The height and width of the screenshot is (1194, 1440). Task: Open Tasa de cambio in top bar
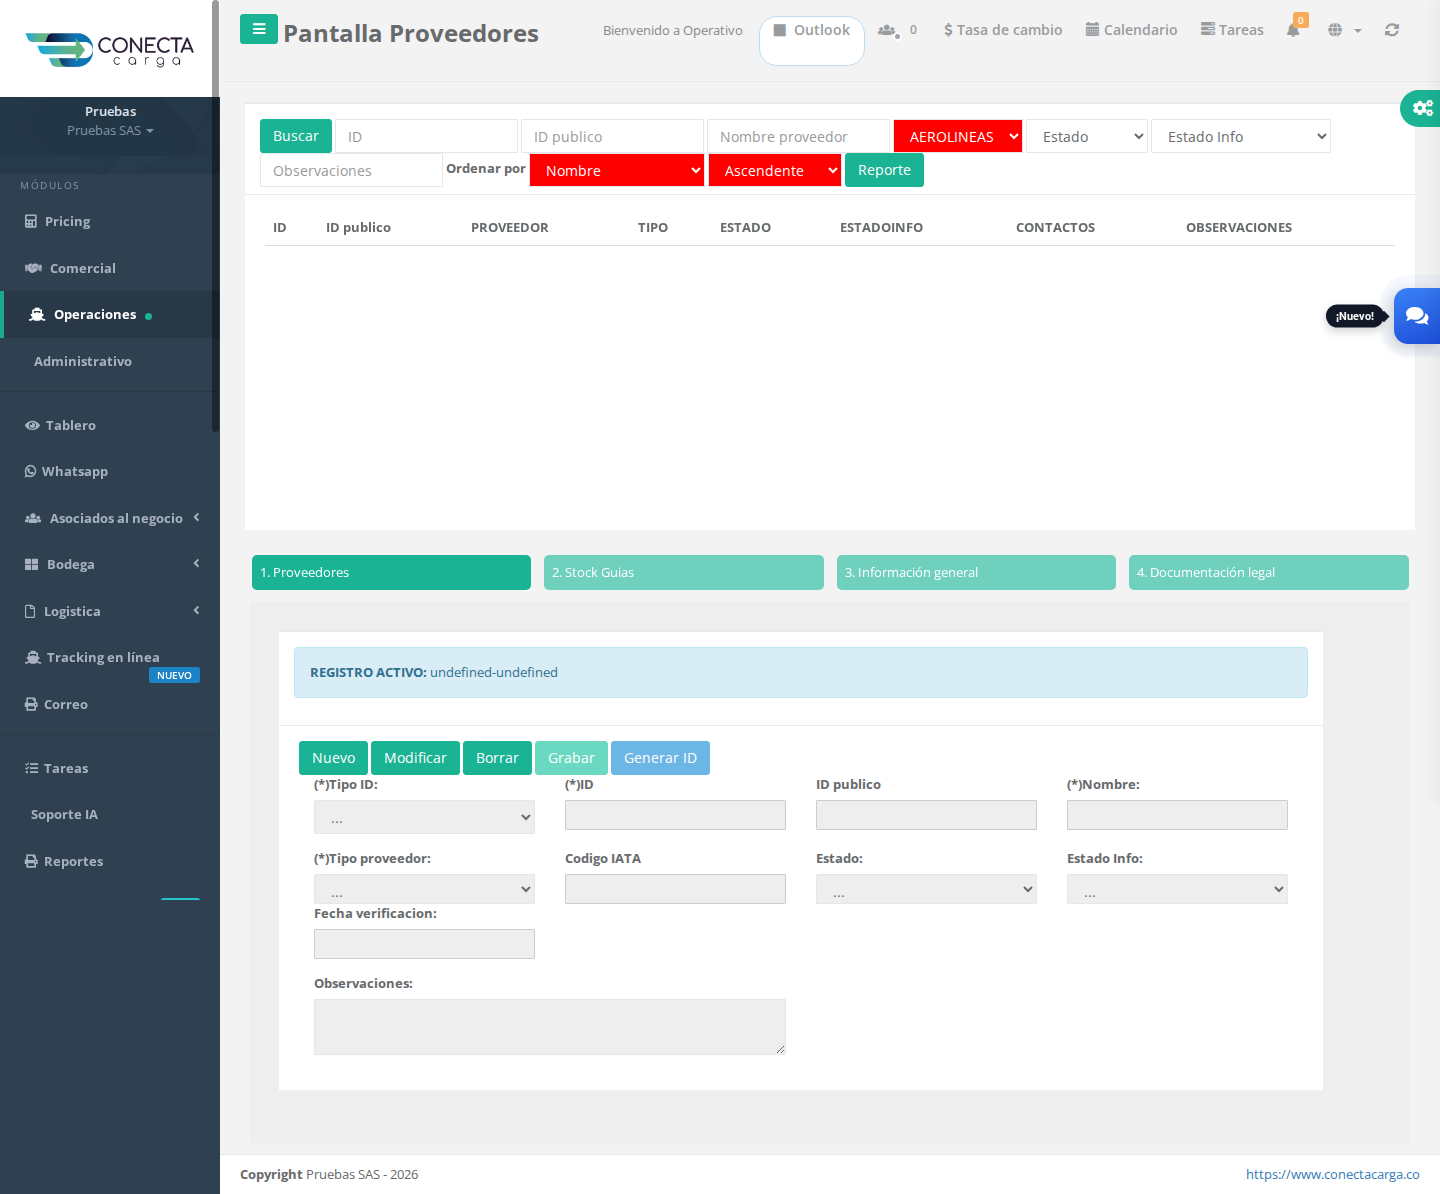tap(1003, 30)
